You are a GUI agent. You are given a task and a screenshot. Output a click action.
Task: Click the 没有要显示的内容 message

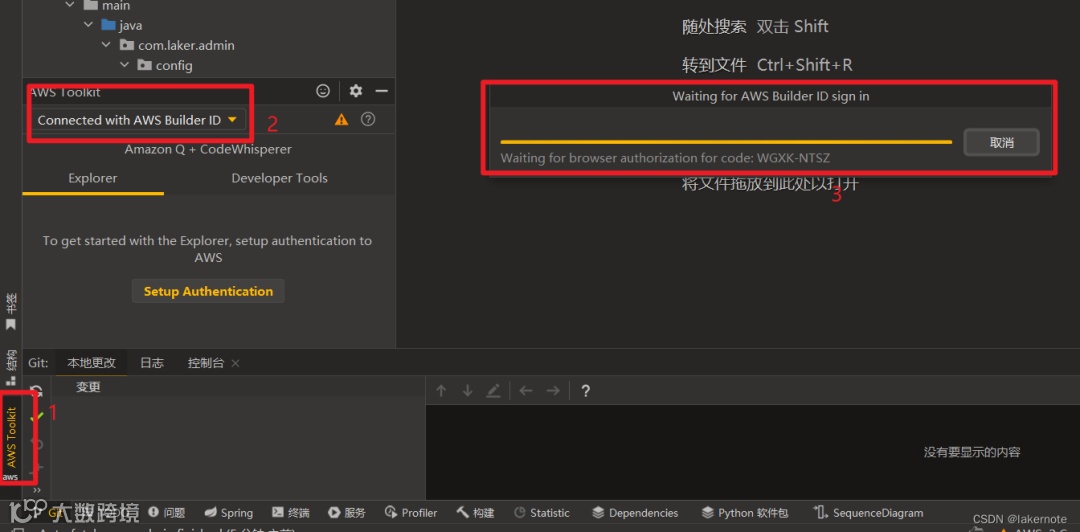point(972,453)
